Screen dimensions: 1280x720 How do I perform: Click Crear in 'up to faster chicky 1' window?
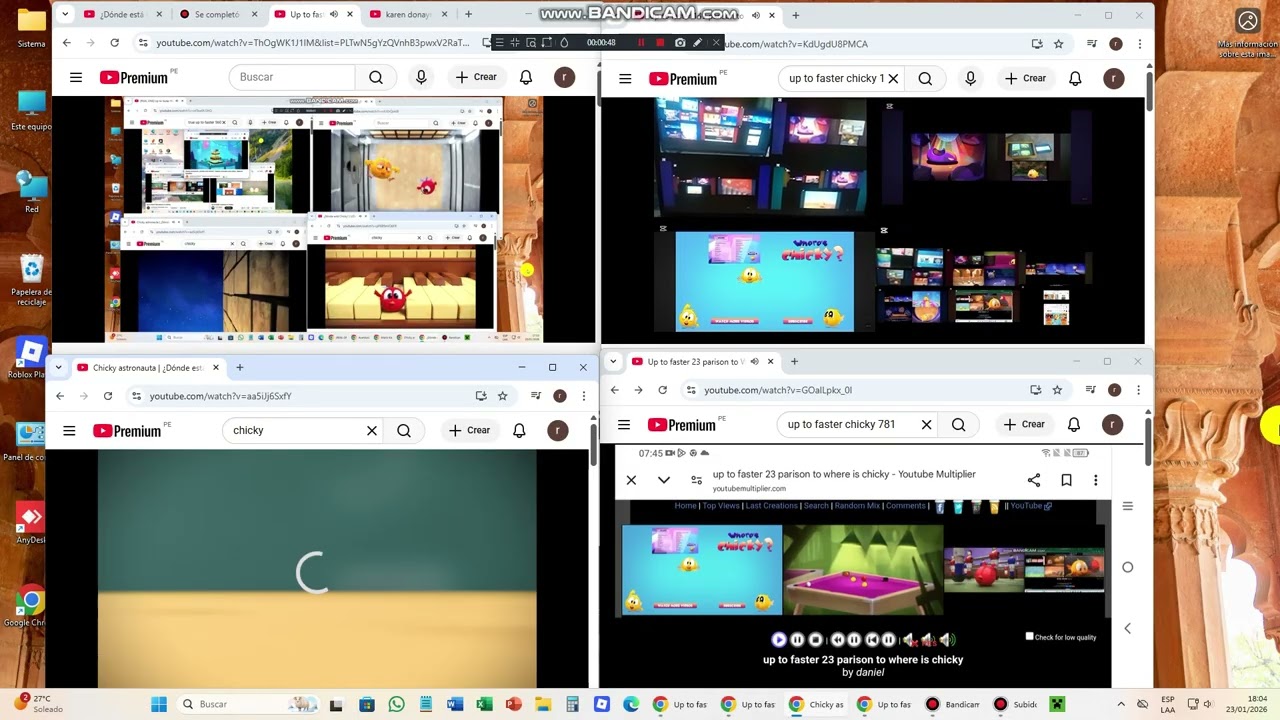1025,78
